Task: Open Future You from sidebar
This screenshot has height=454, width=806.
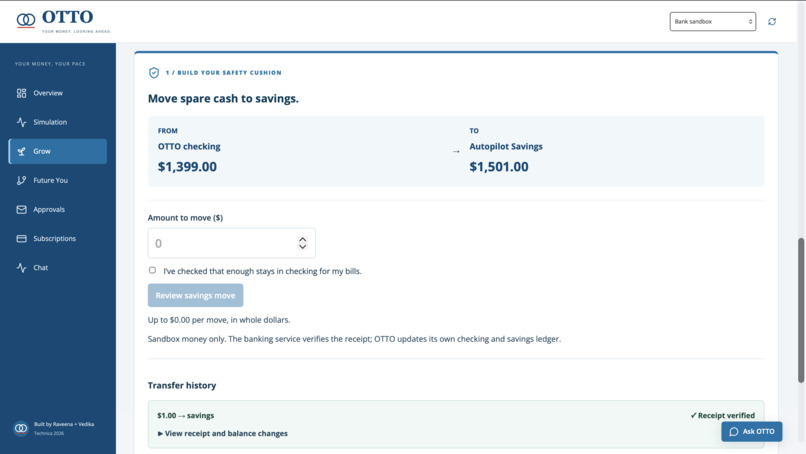Action: click(58, 180)
